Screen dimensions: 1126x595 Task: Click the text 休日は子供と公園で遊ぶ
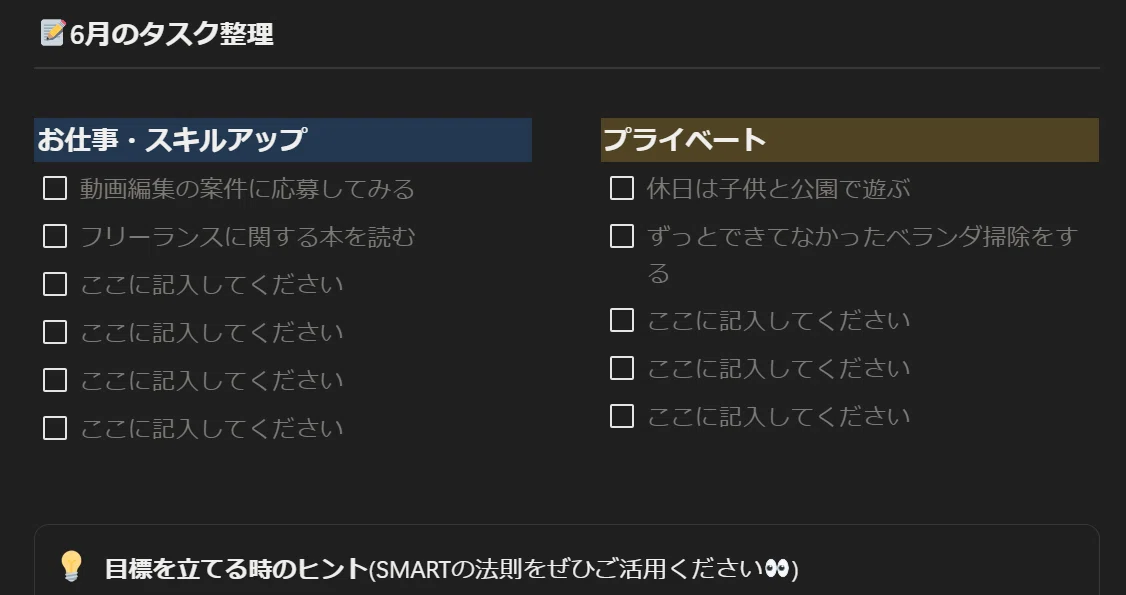[778, 189]
